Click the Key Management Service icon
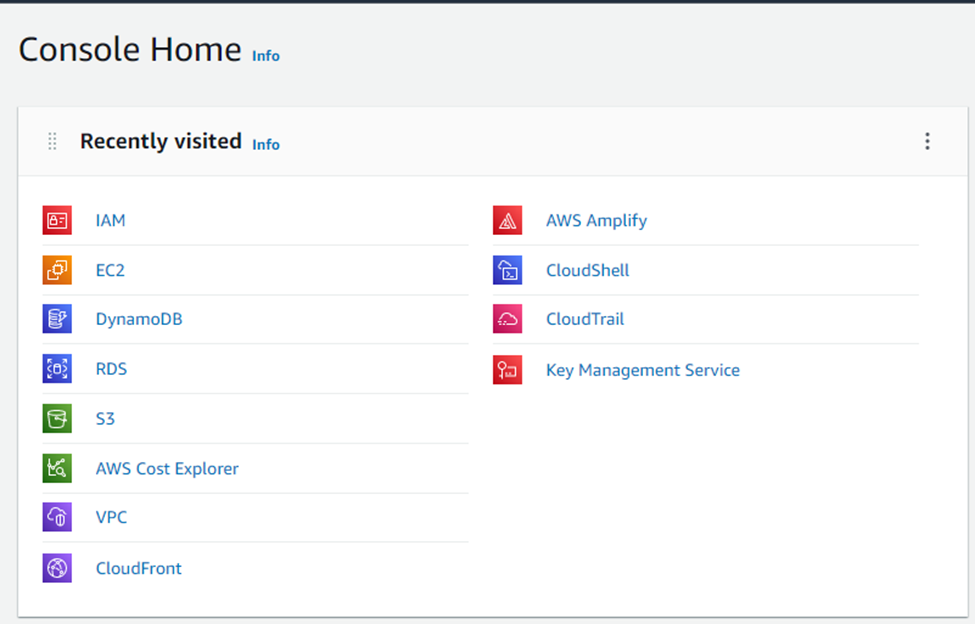Screen dimensions: 975x624 [507, 370]
